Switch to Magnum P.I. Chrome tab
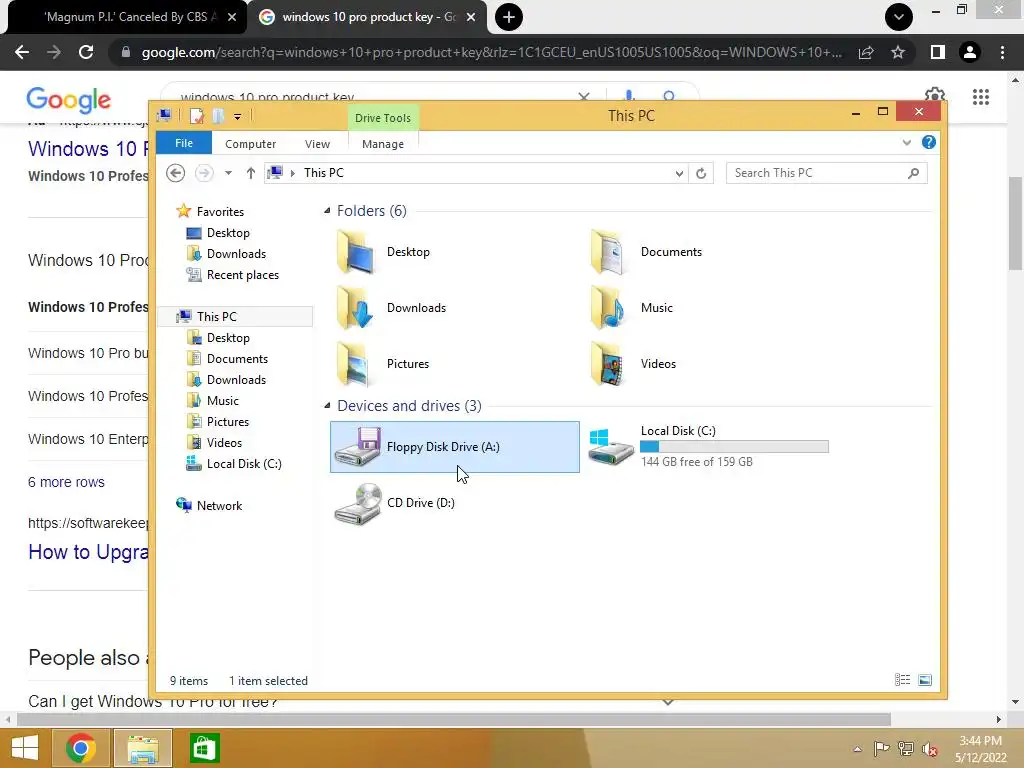Viewport: 1024px width, 768px height. coord(126,17)
